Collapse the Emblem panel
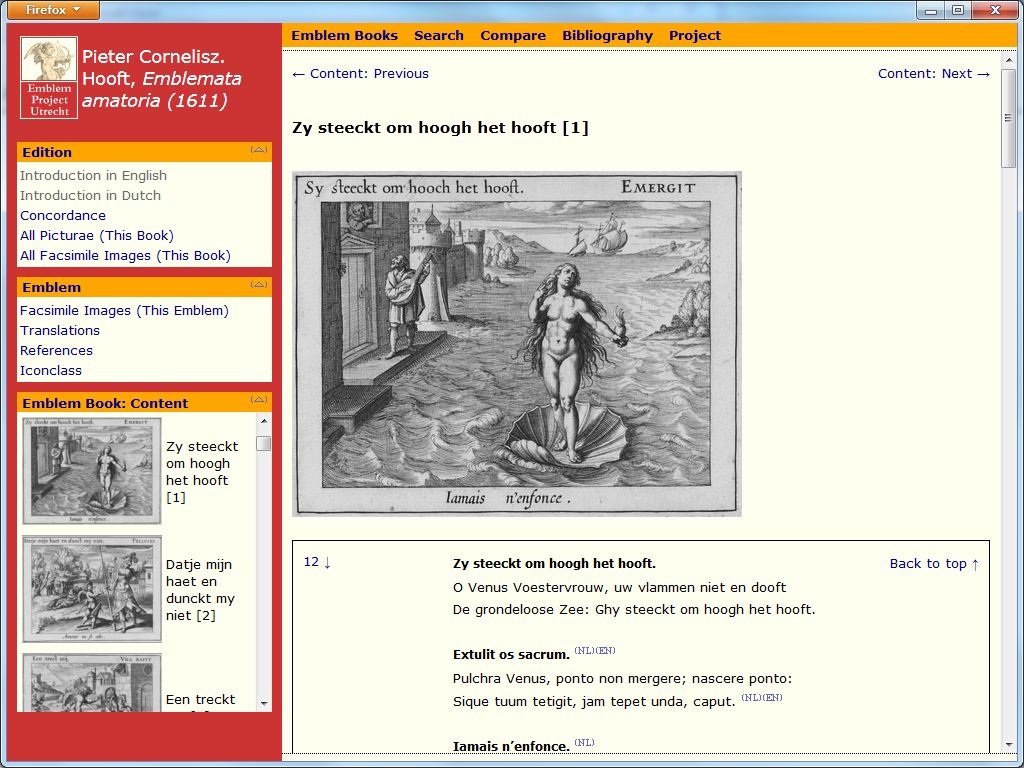 [x=259, y=285]
